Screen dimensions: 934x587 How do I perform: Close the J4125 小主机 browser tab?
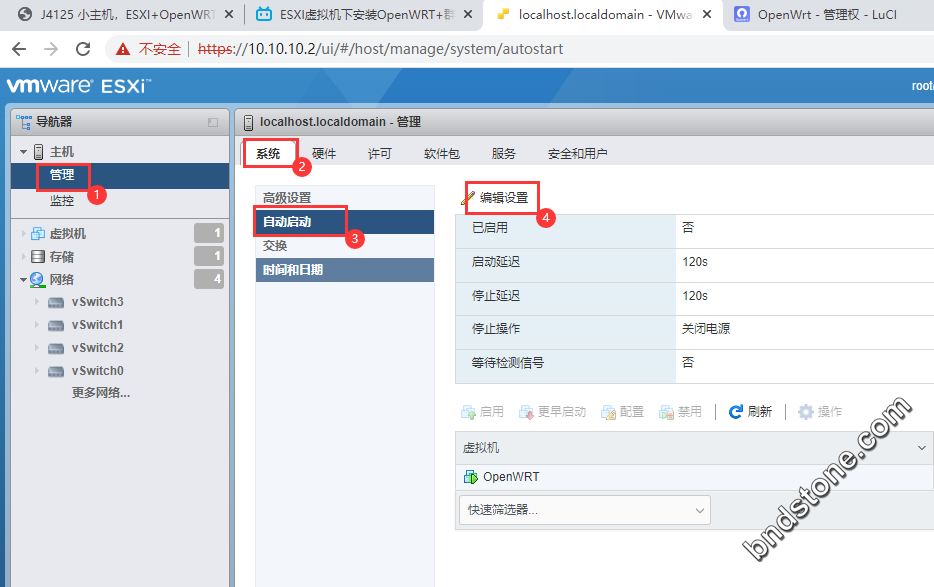tap(229, 14)
